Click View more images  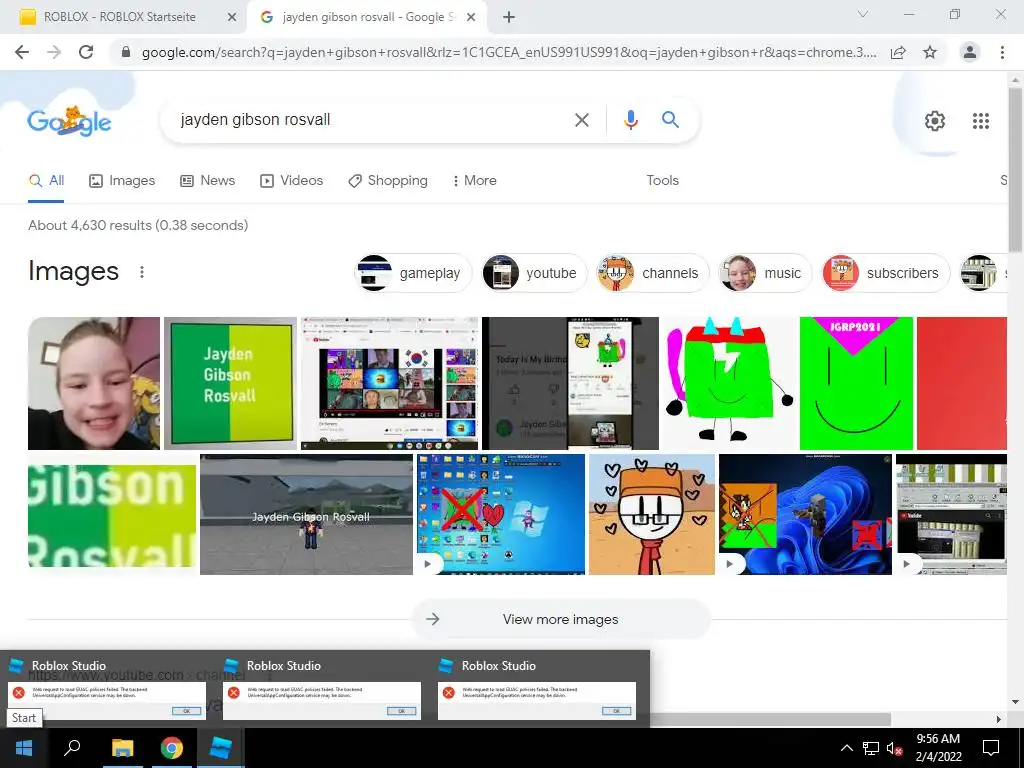560,619
